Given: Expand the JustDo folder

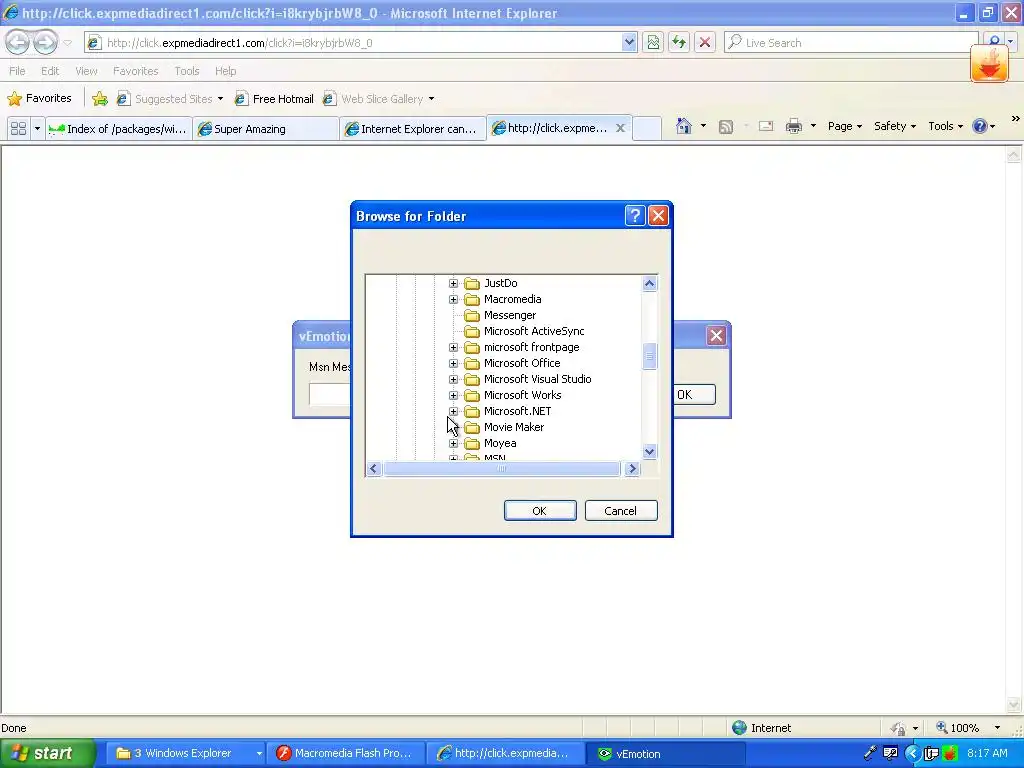Looking at the screenshot, I should 453,283.
